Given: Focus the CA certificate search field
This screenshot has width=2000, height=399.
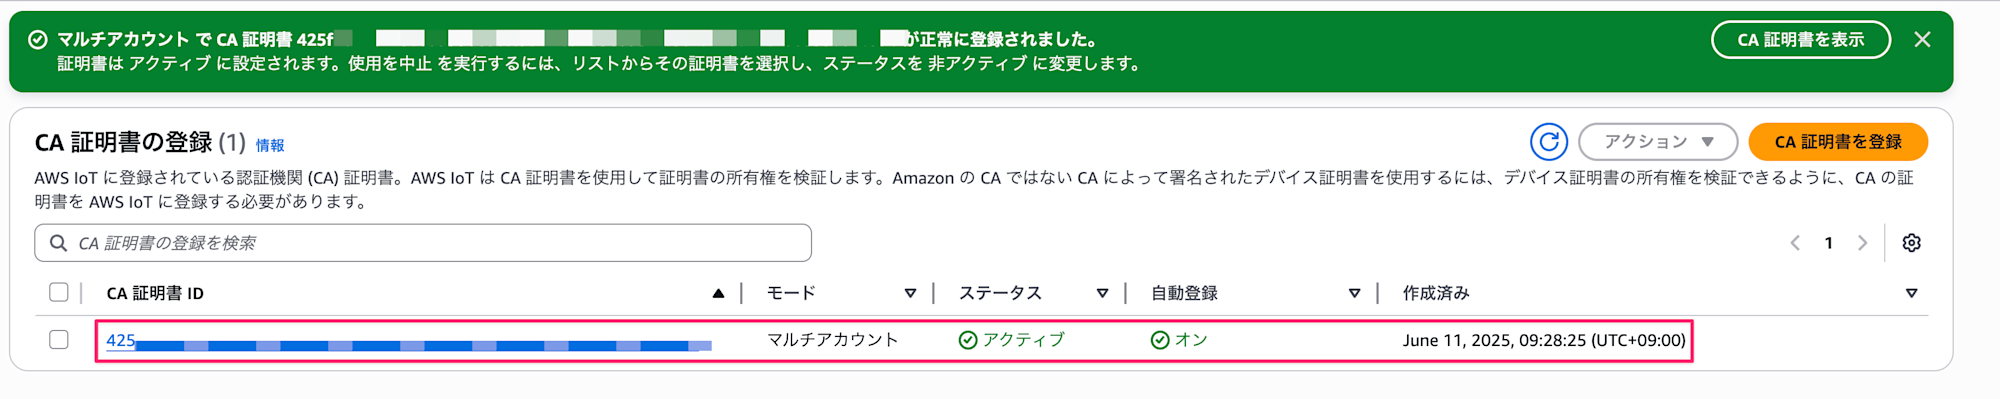Looking at the screenshot, I should [x=423, y=243].
